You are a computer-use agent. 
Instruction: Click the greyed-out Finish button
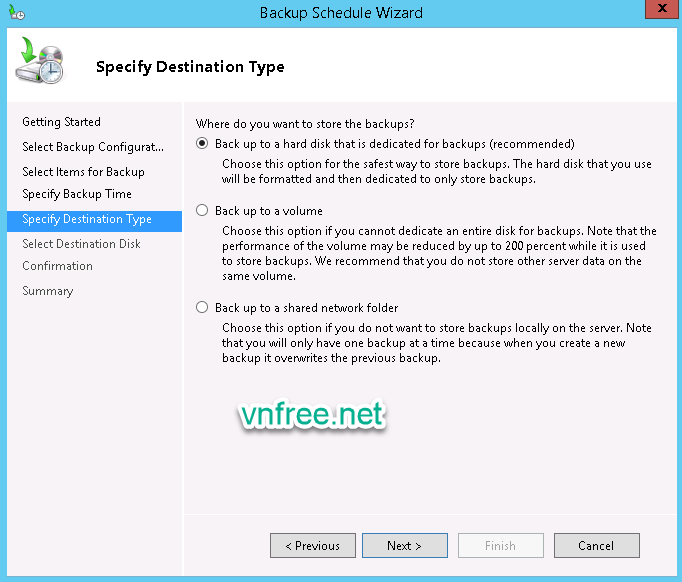coord(500,546)
